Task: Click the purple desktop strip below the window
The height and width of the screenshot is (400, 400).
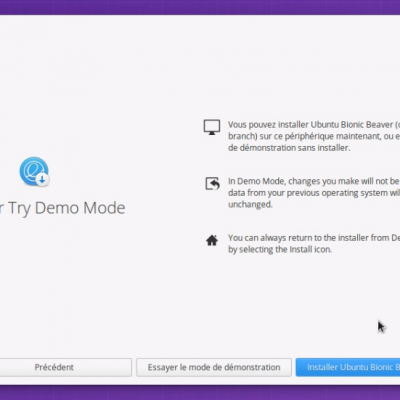Action: click(x=200, y=393)
